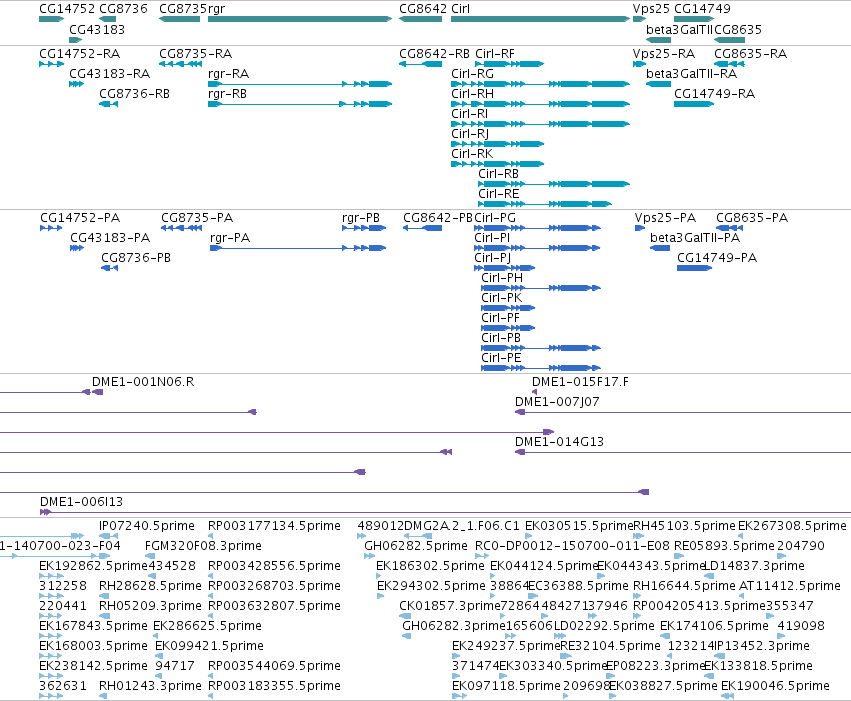Select the CG8642-PB protein label
Image resolution: width=851 pixels, height=701 pixels.
click(x=438, y=218)
